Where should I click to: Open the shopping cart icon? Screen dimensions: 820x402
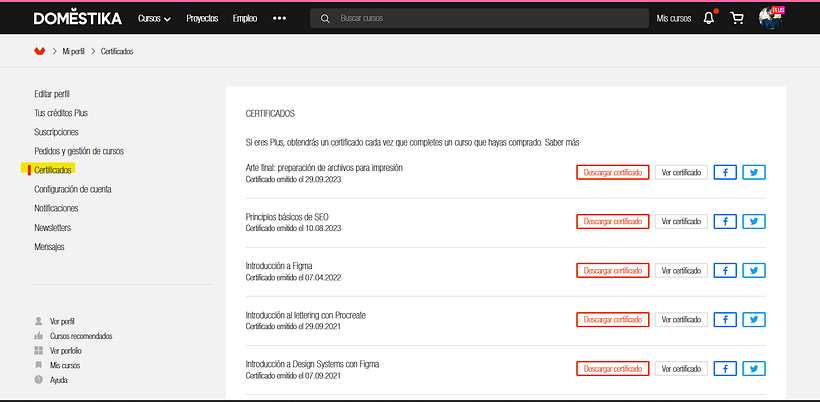coord(737,18)
